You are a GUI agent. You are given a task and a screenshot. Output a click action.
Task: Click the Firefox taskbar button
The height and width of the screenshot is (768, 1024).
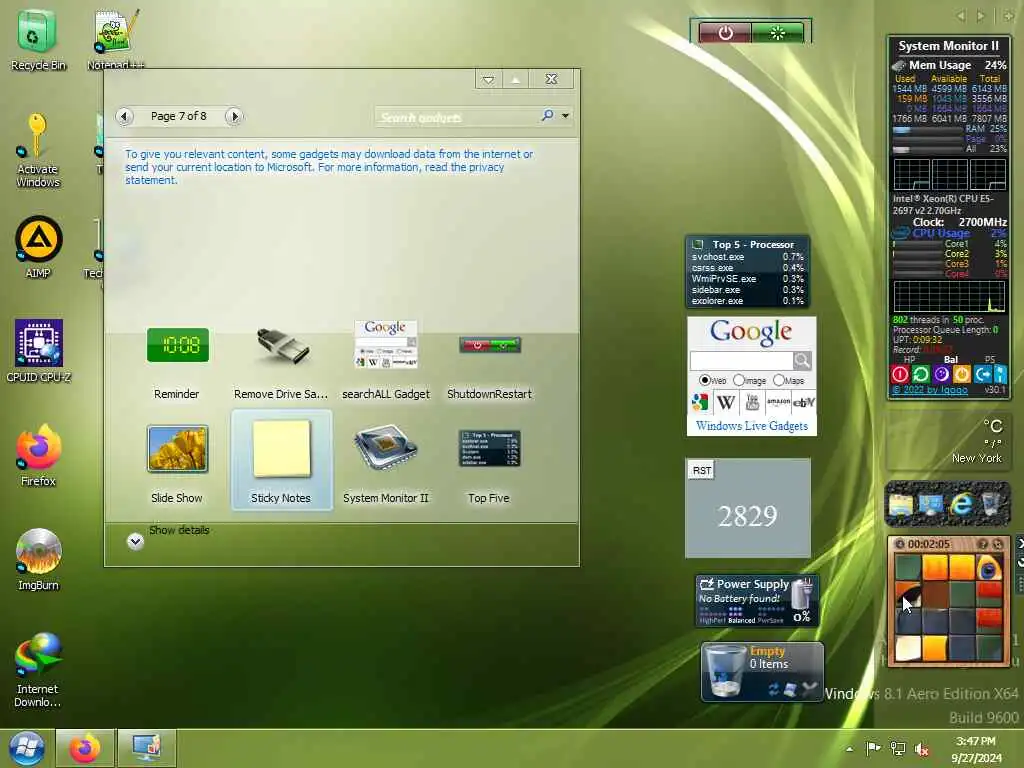point(85,748)
